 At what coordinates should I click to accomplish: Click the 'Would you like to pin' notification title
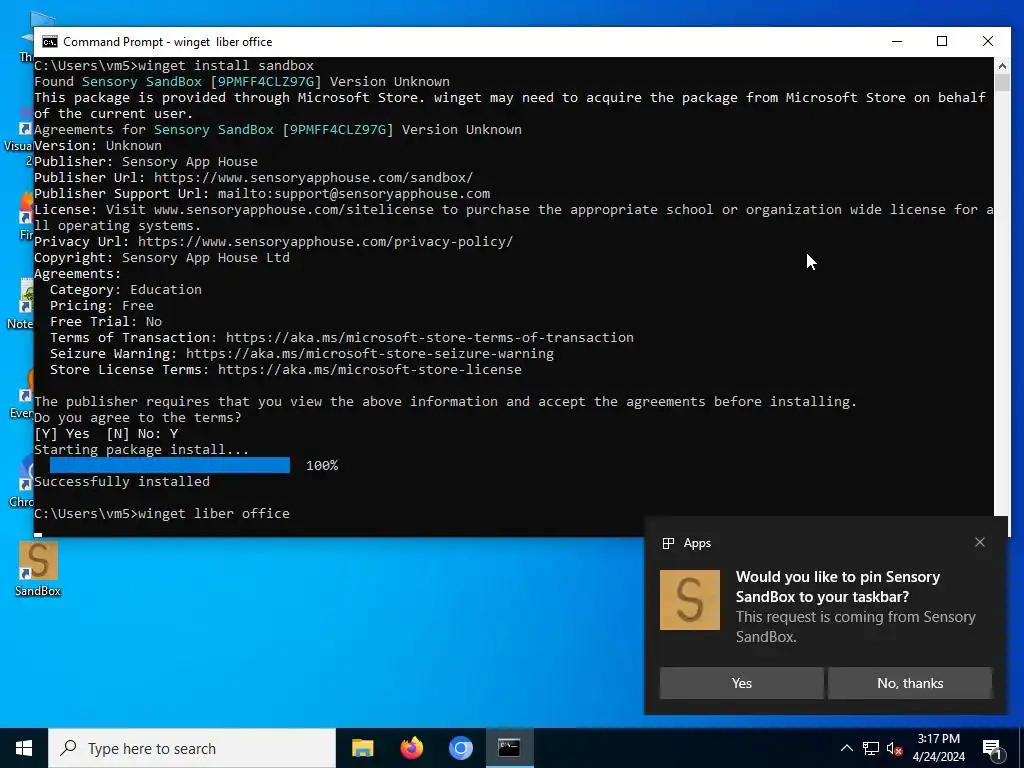pyautogui.click(x=838, y=586)
